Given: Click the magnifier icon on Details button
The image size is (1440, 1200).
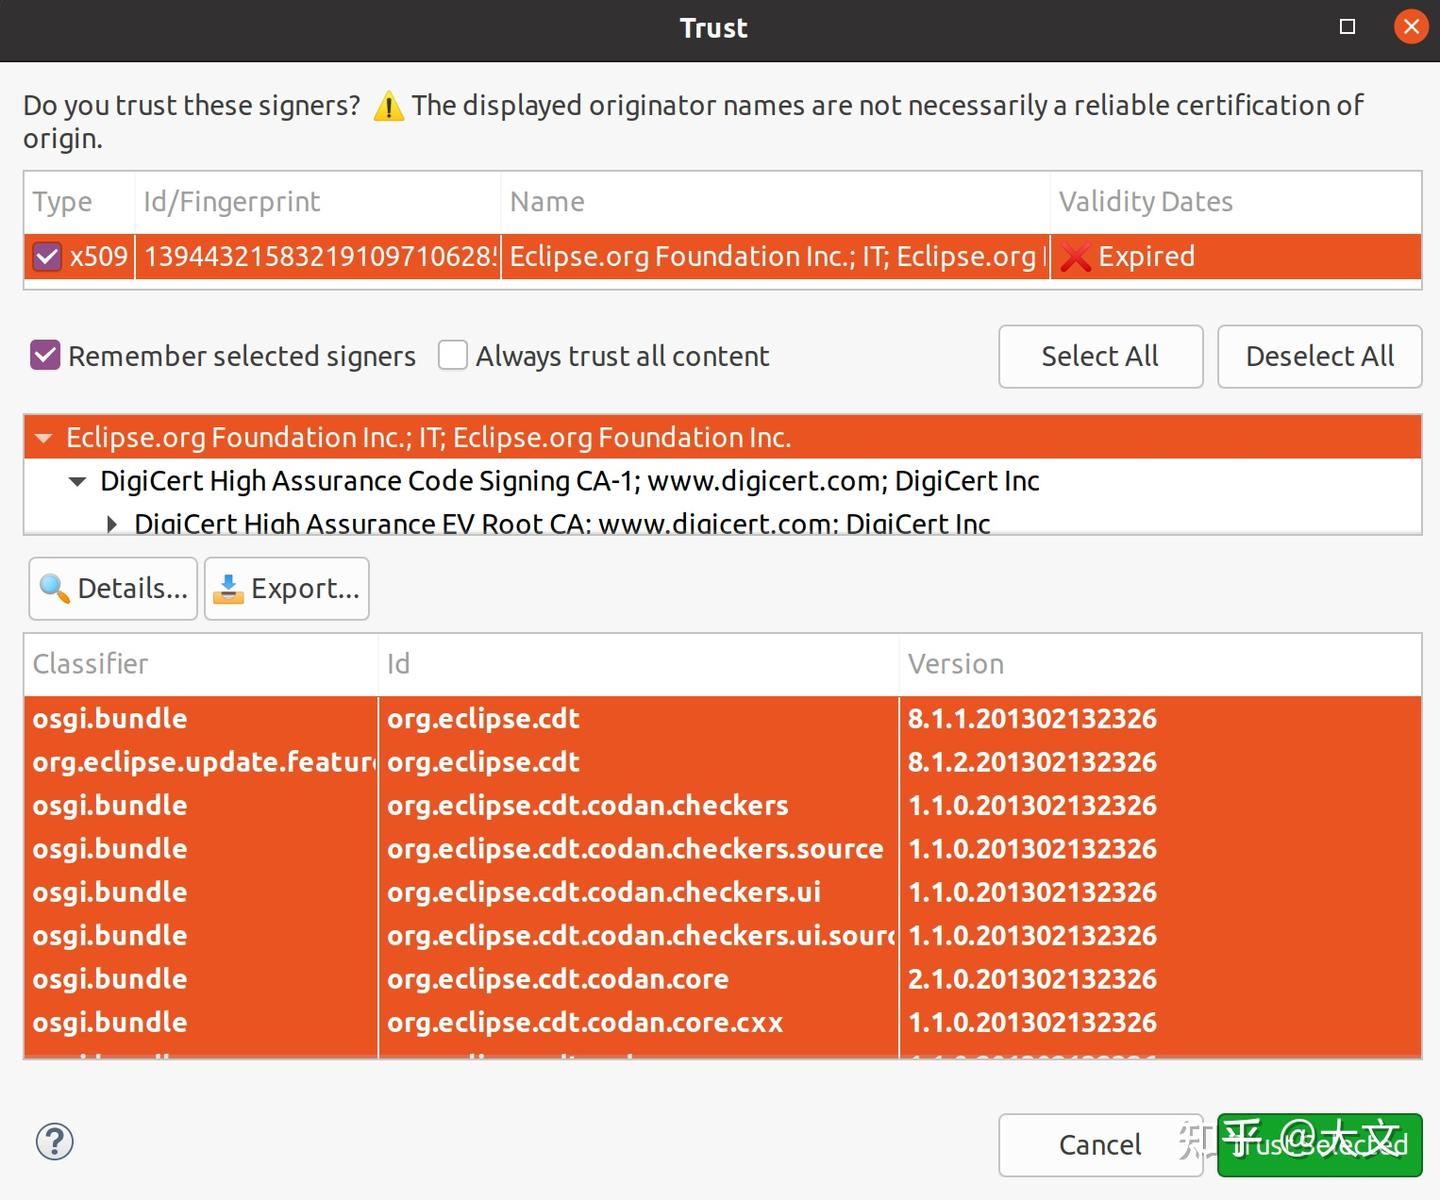Looking at the screenshot, I should 54,589.
